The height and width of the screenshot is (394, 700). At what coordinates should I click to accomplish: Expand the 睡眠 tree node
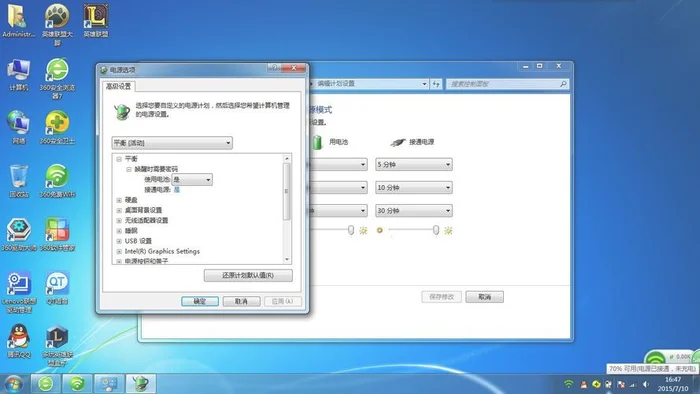tap(119, 231)
